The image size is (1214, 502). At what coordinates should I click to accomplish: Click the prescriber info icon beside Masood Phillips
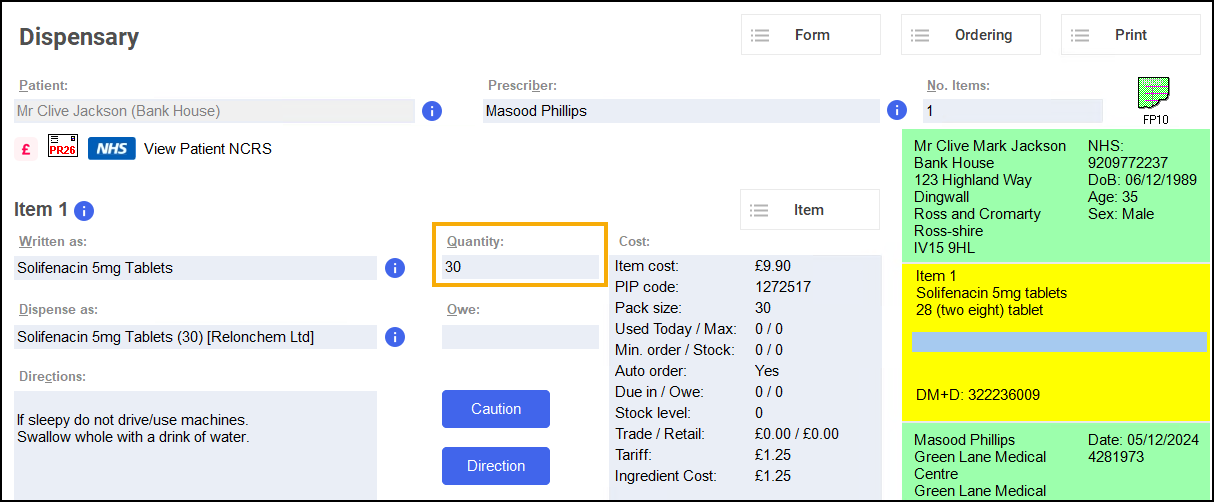tap(897, 111)
